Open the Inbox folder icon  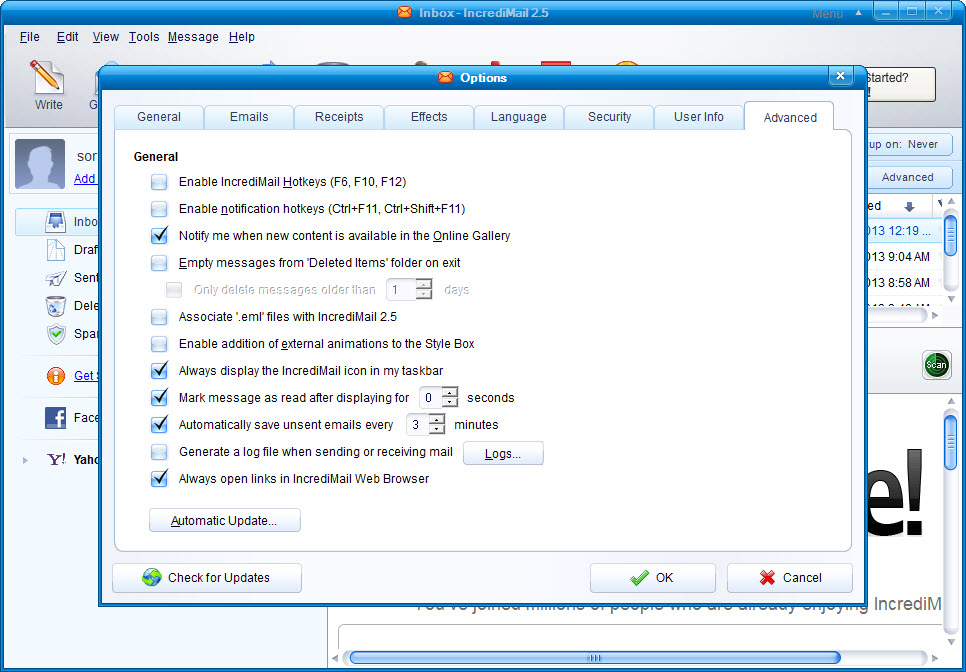pyautogui.click(x=56, y=222)
